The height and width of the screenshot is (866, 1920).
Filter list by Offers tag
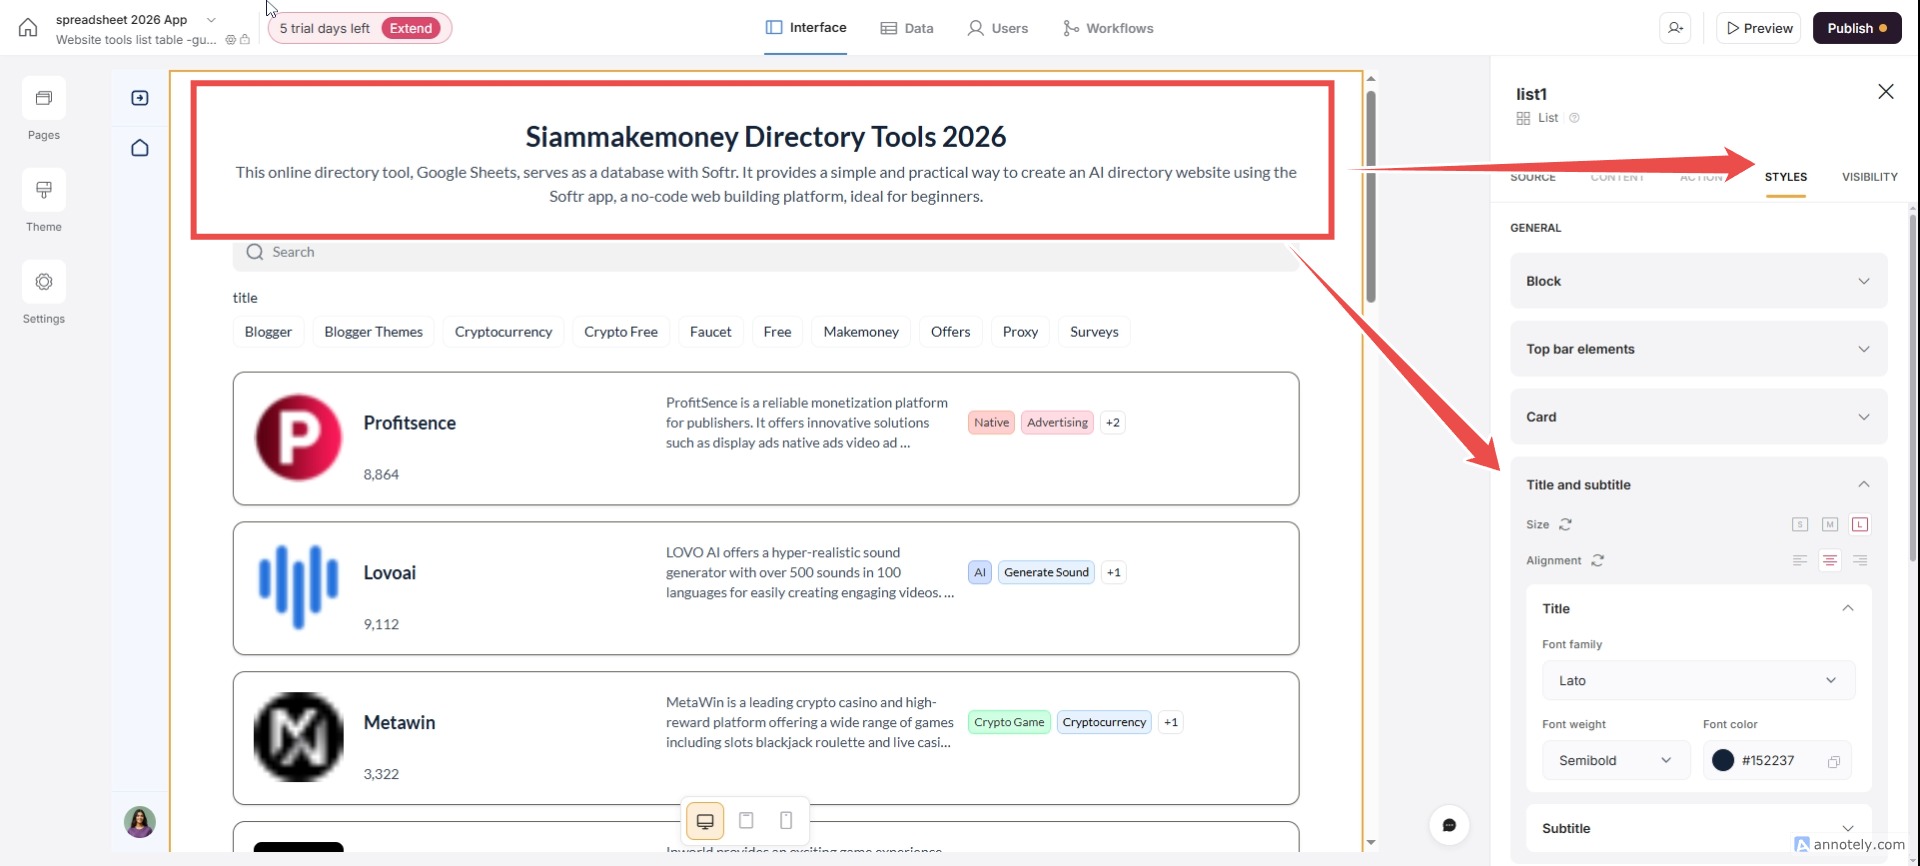click(950, 332)
